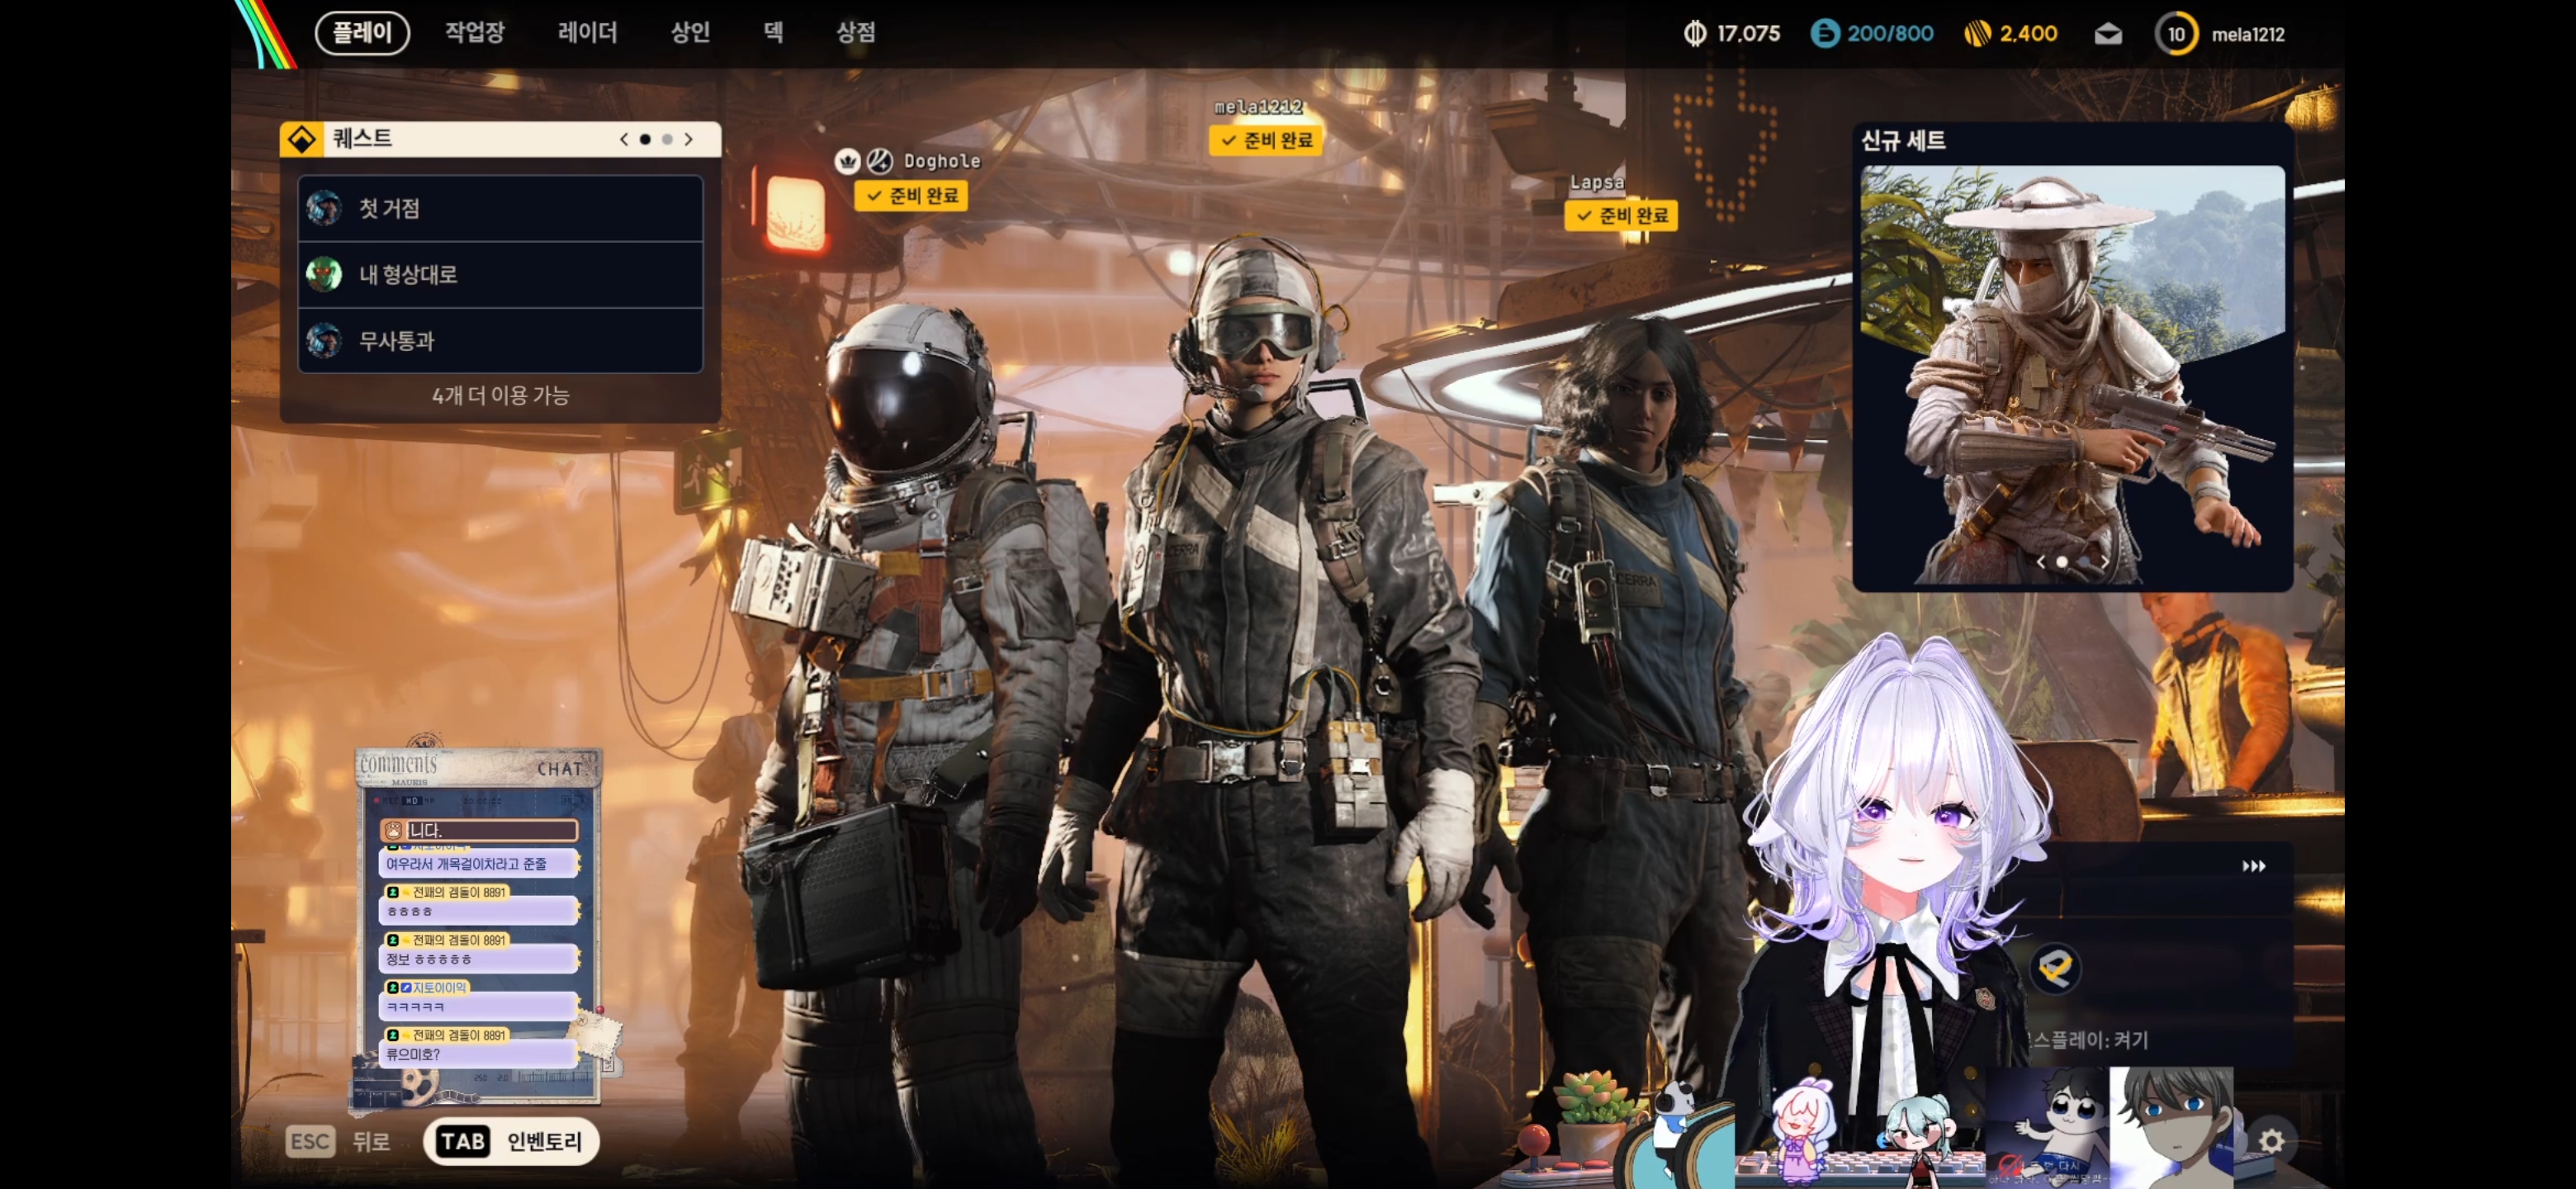Open the 상인 tab
2576x1189 pixels.
click(690, 33)
